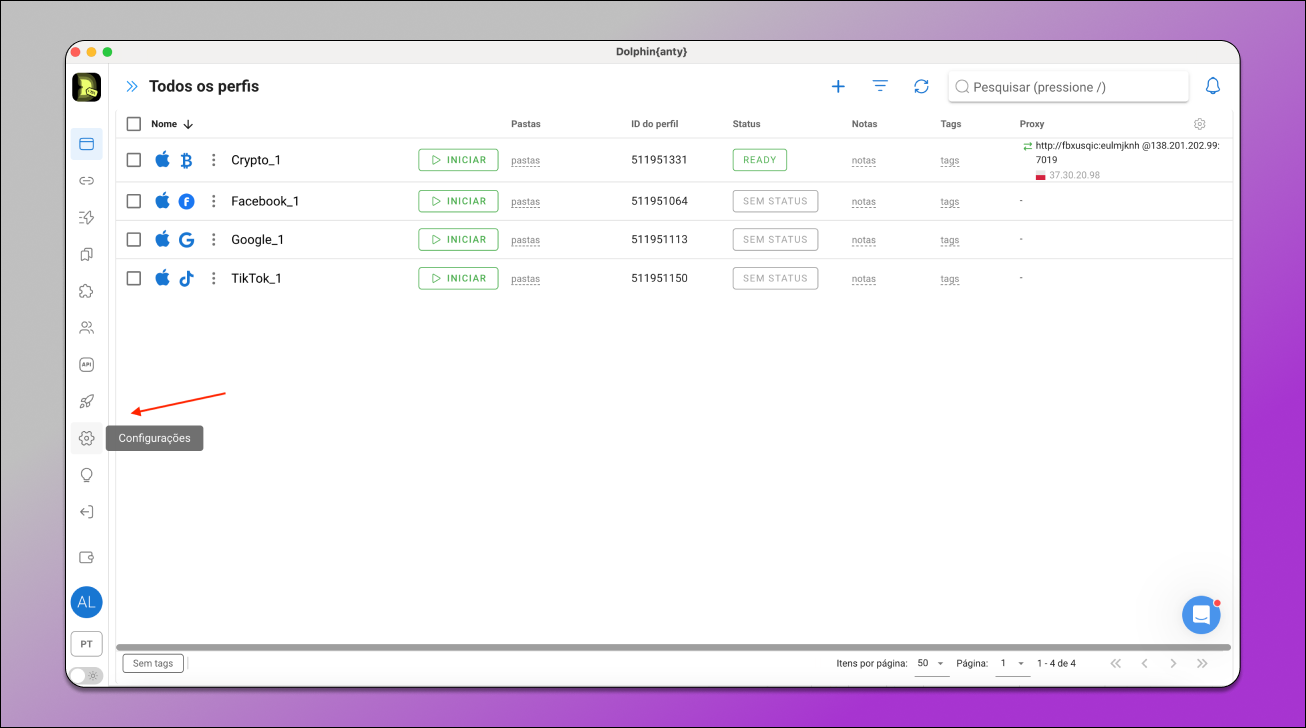
Task: Open table column settings gear
Action: point(1199,124)
